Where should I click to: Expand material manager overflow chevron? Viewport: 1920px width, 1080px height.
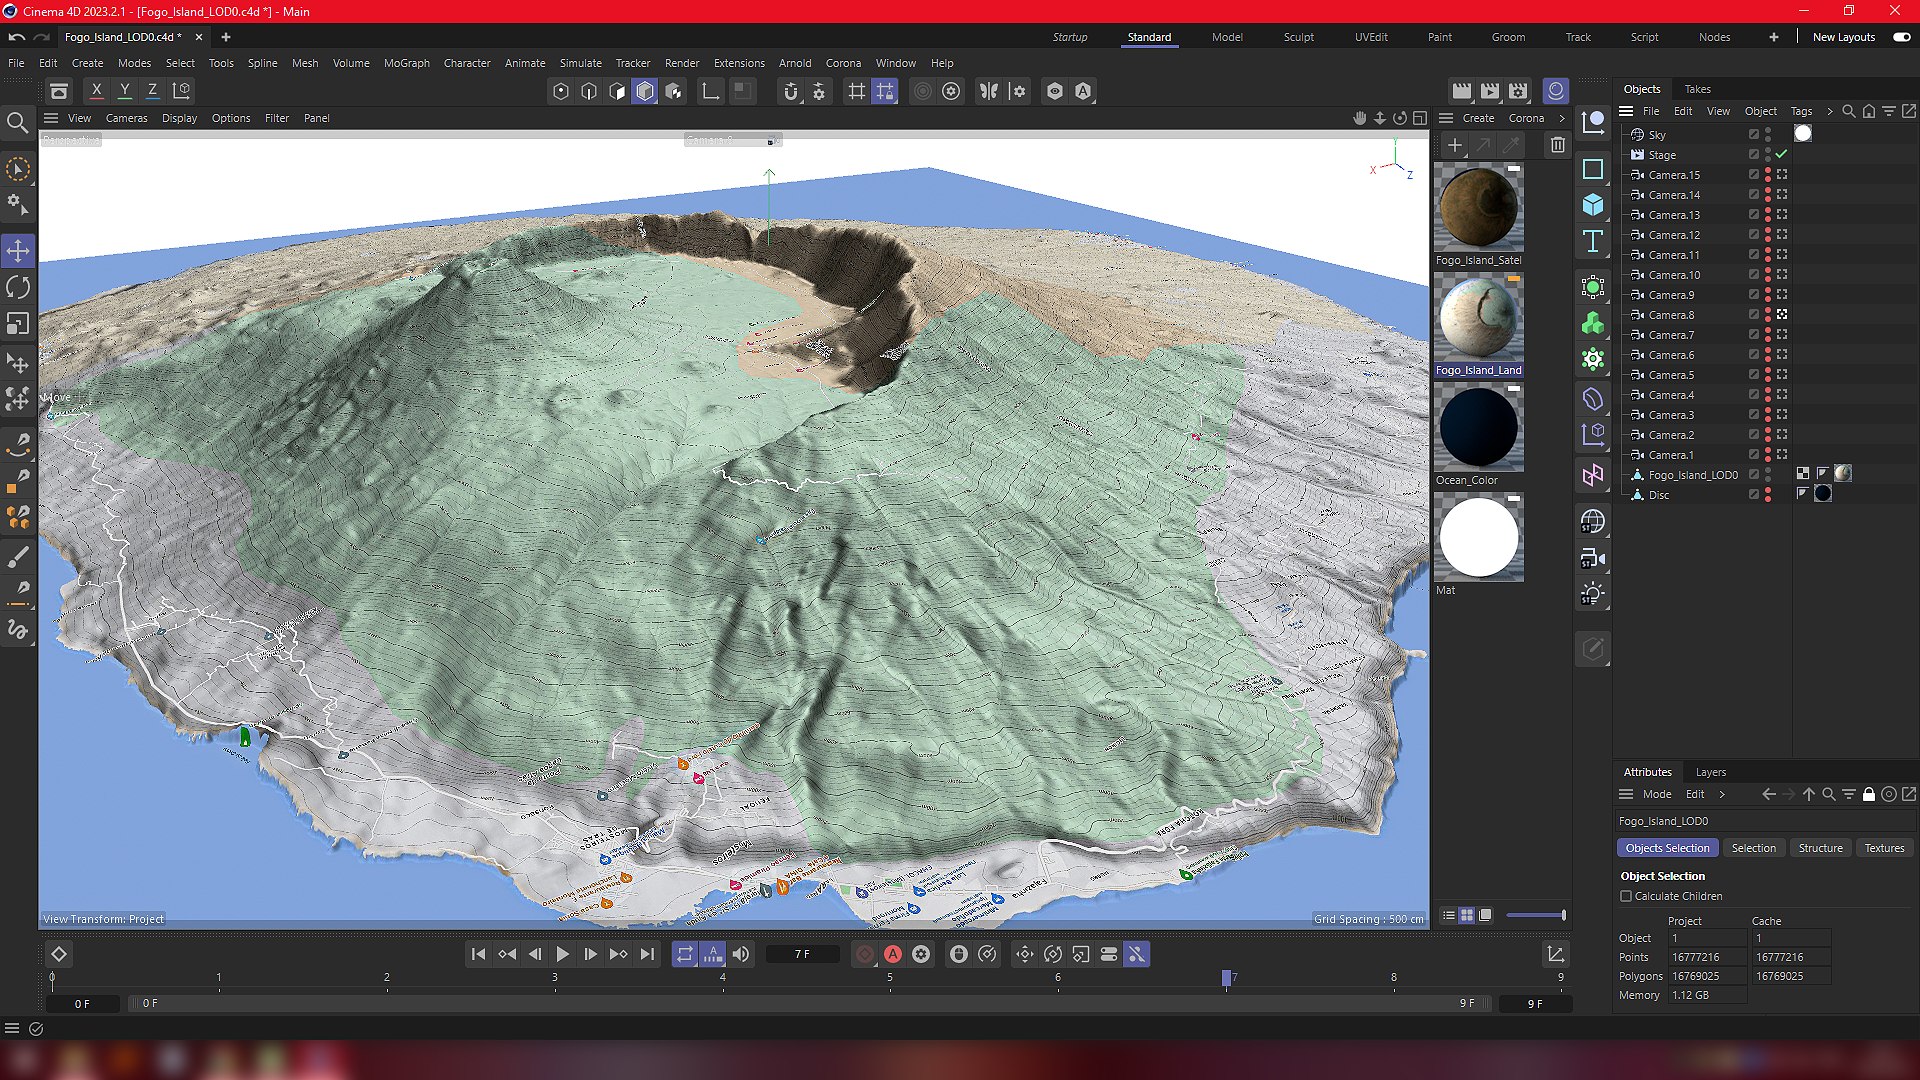(x=1562, y=118)
